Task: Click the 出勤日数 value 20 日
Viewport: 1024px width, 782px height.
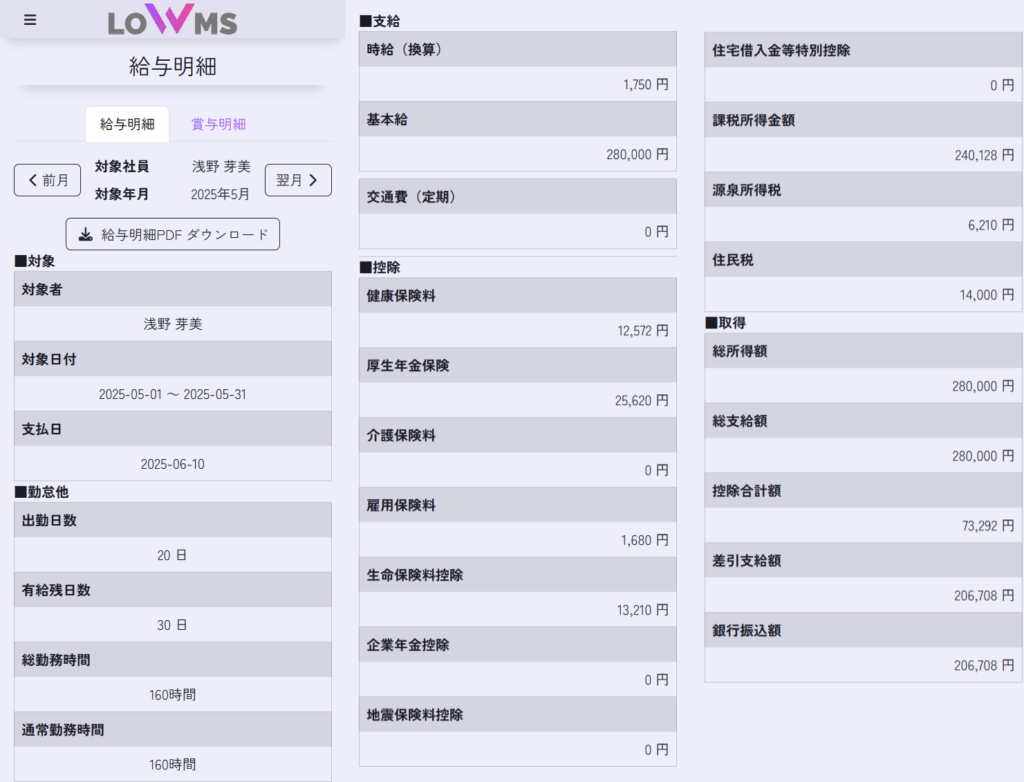Action: pos(173,555)
